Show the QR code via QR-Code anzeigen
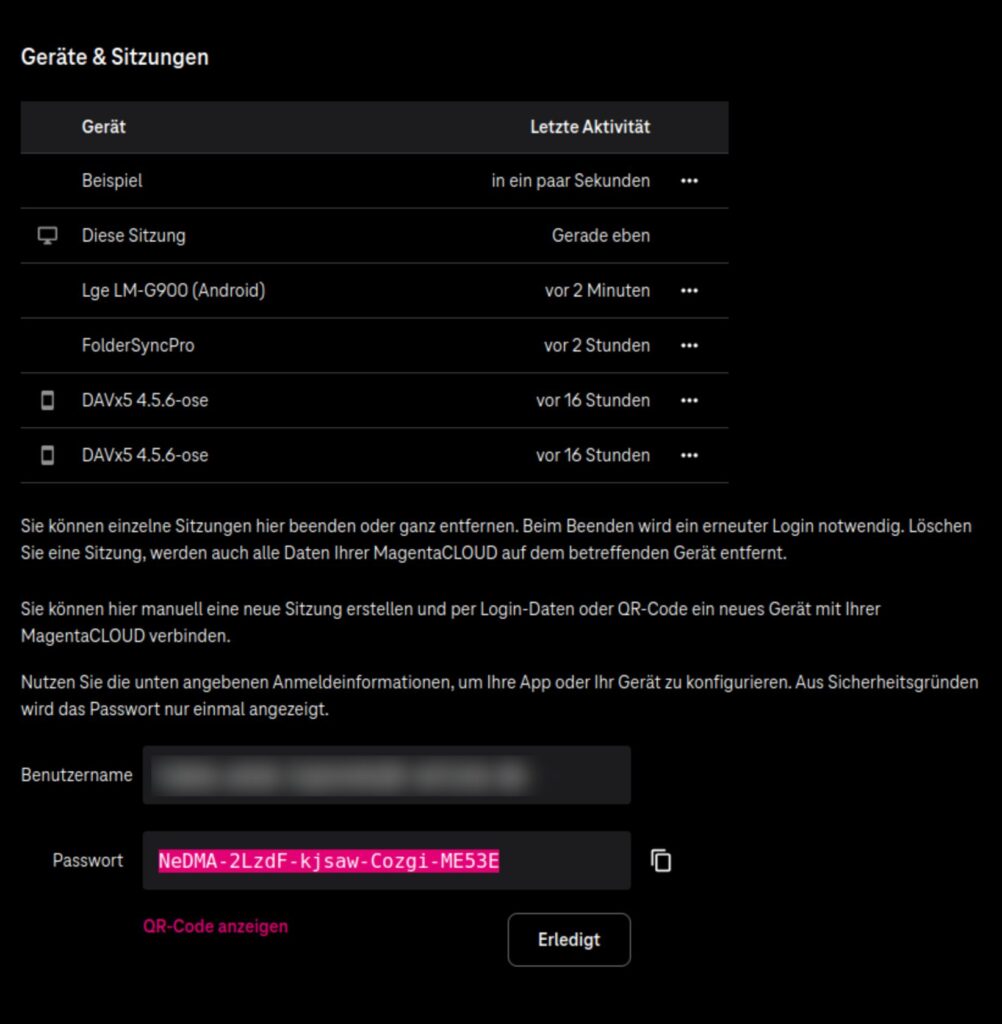The width and height of the screenshot is (1002, 1024). point(215,926)
